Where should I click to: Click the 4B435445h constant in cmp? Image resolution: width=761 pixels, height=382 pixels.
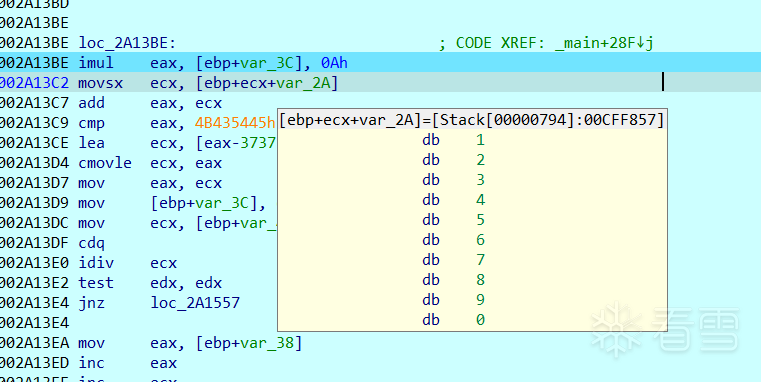tap(235, 123)
